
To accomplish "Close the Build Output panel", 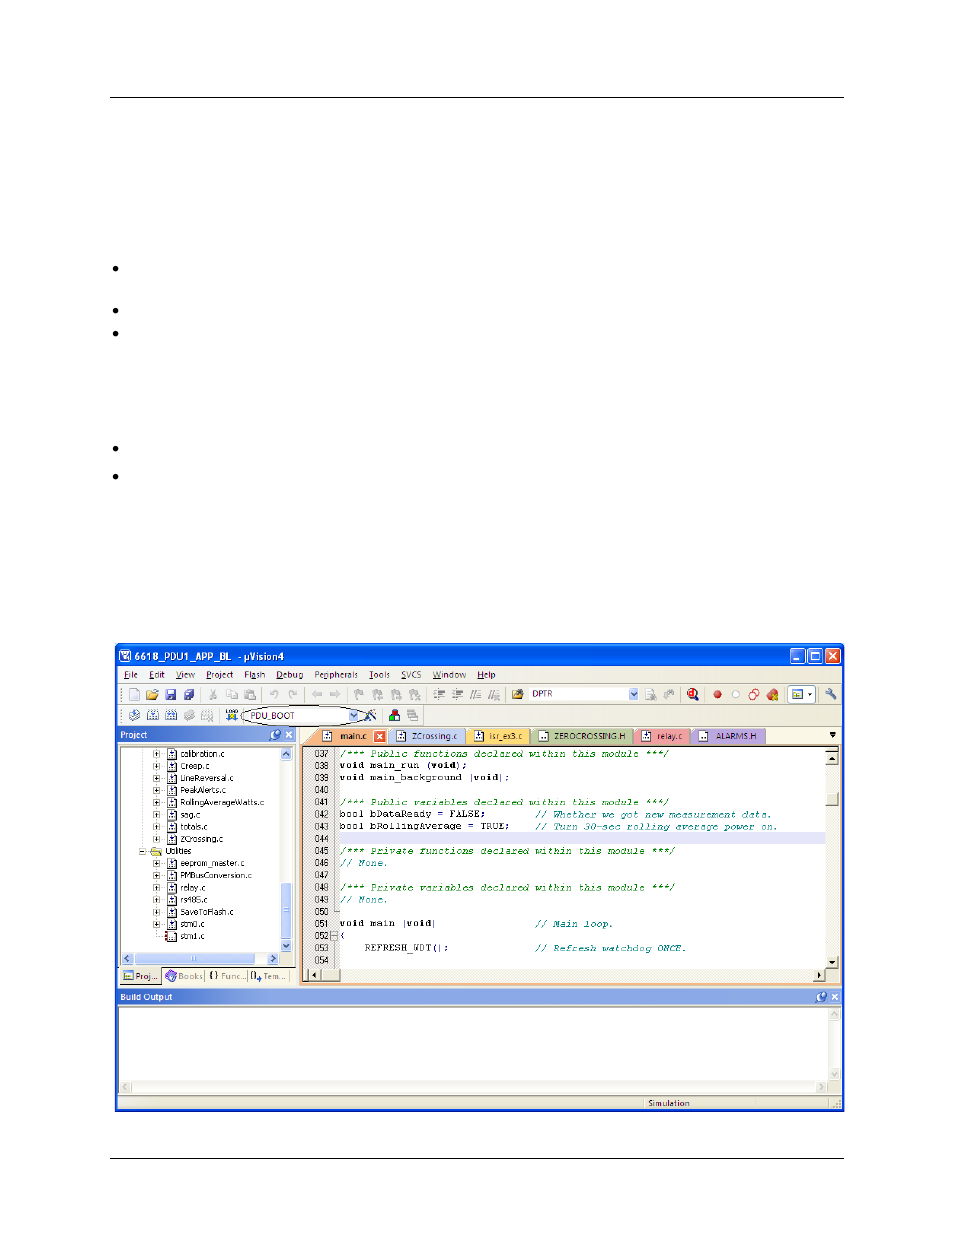I will [x=835, y=997].
